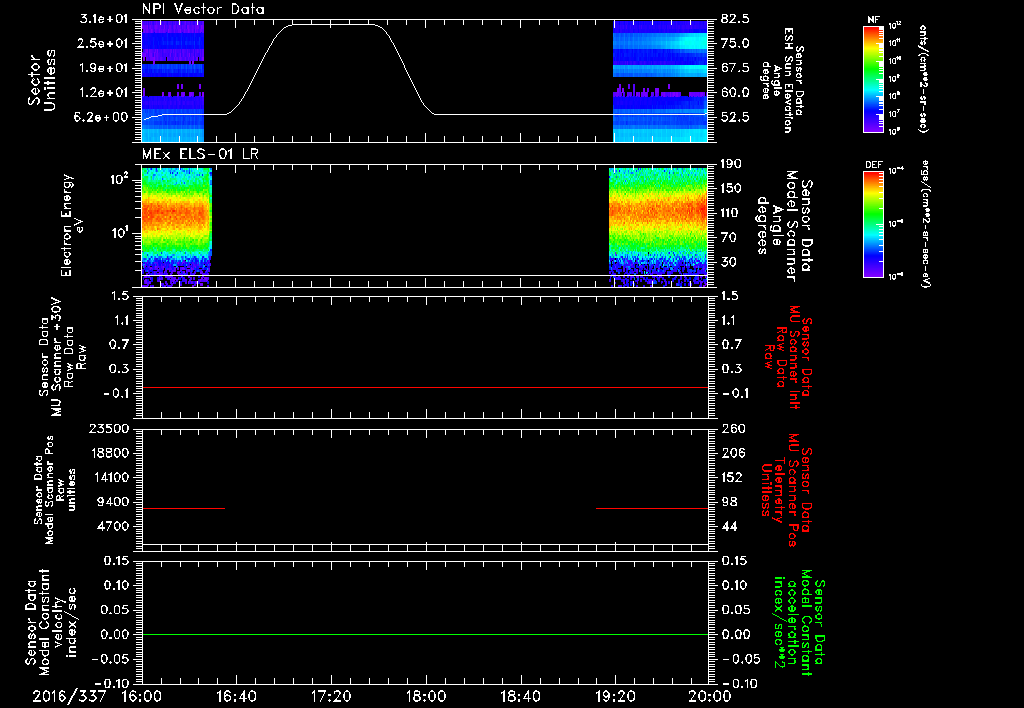This screenshot has width=1024, height=708.
Task: Click the DEF color bar units label
Action: point(924,223)
